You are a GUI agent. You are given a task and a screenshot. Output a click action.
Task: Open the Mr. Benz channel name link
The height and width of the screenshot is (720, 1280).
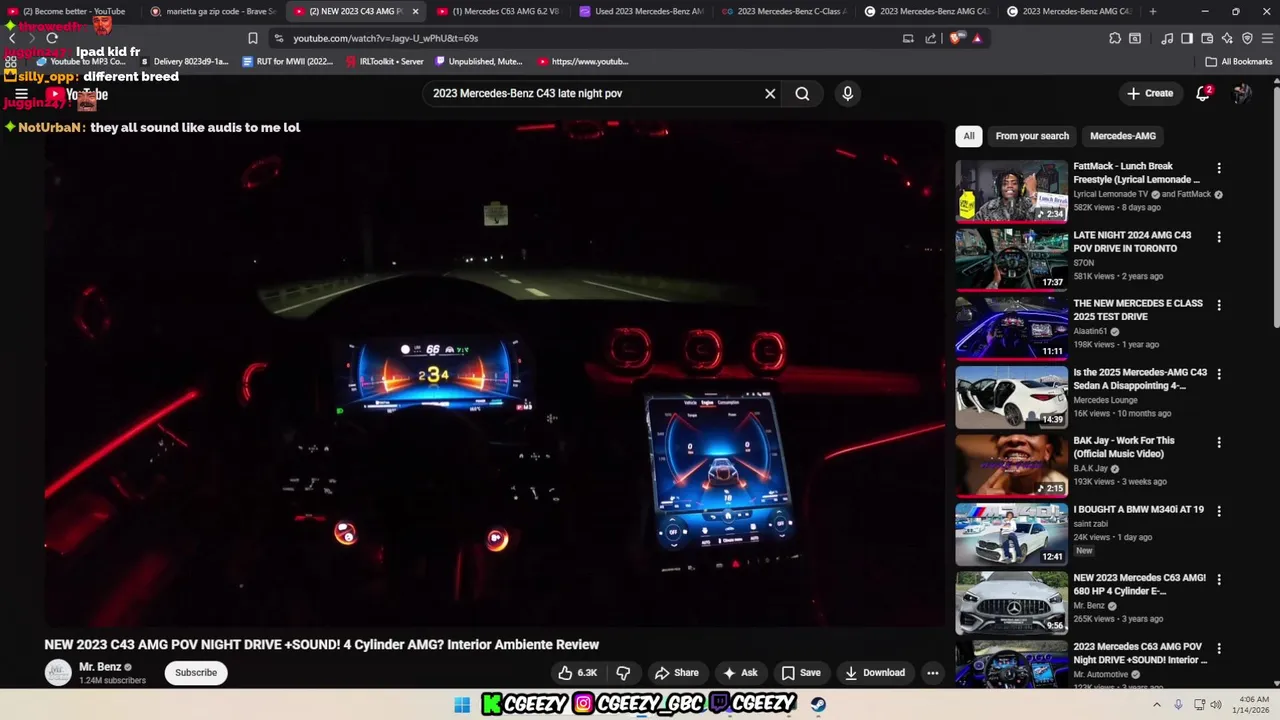click(100, 667)
